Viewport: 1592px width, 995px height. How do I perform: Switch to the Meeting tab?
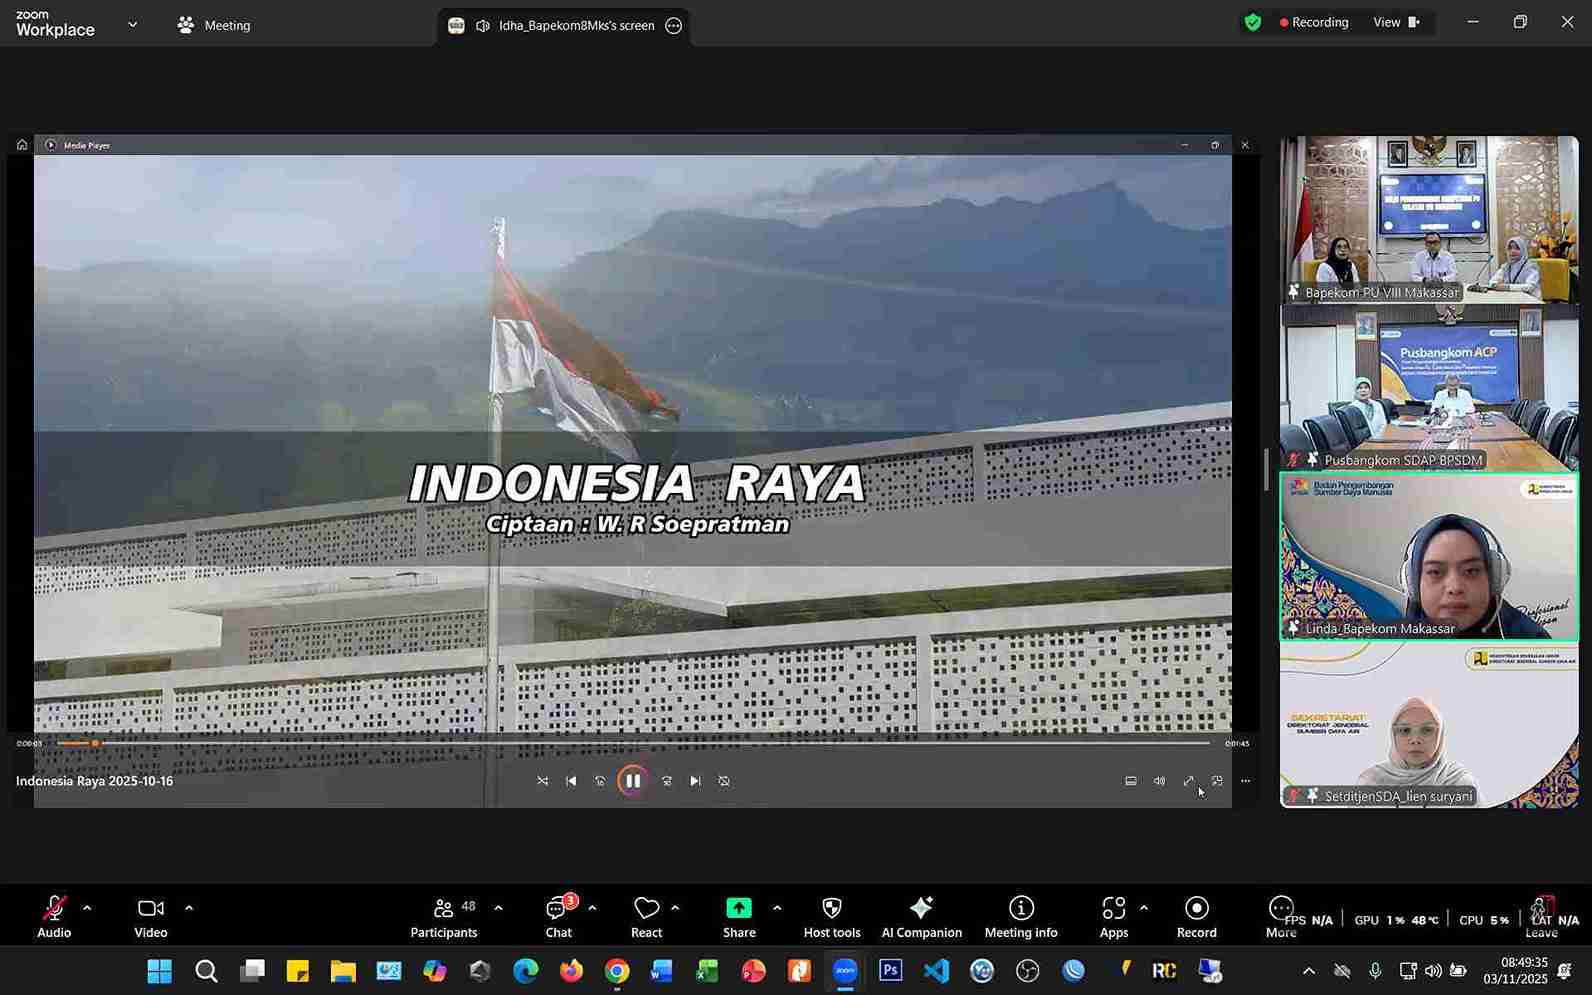[x=215, y=25]
